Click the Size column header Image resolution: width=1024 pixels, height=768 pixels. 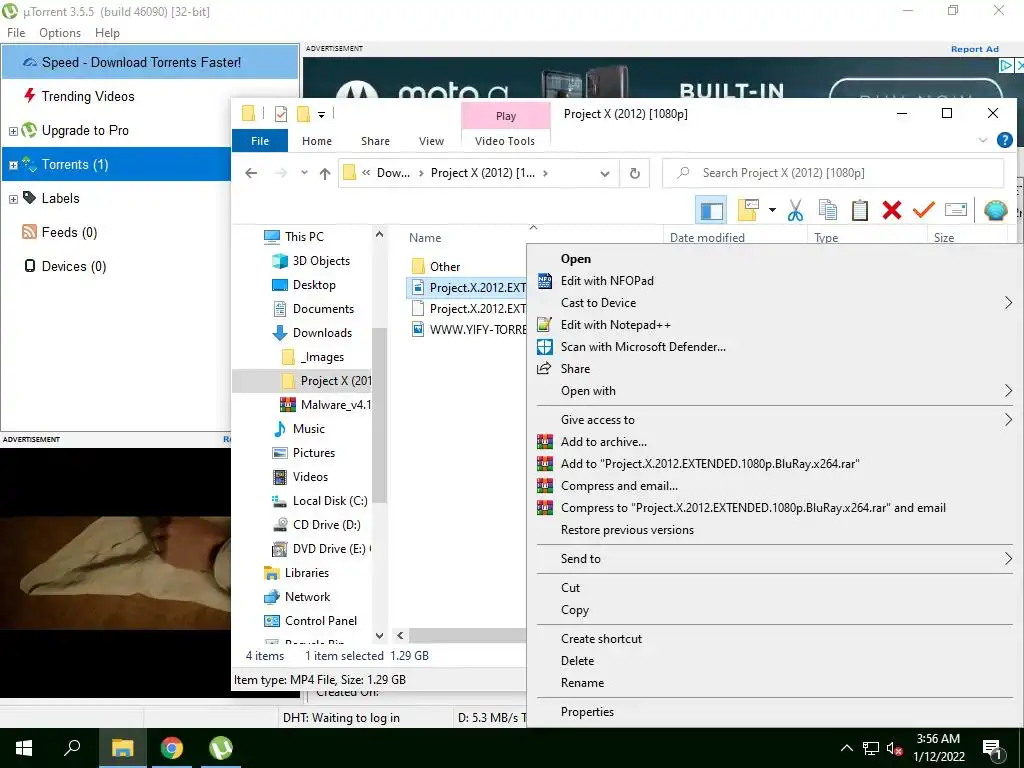[x=944, y=238]
